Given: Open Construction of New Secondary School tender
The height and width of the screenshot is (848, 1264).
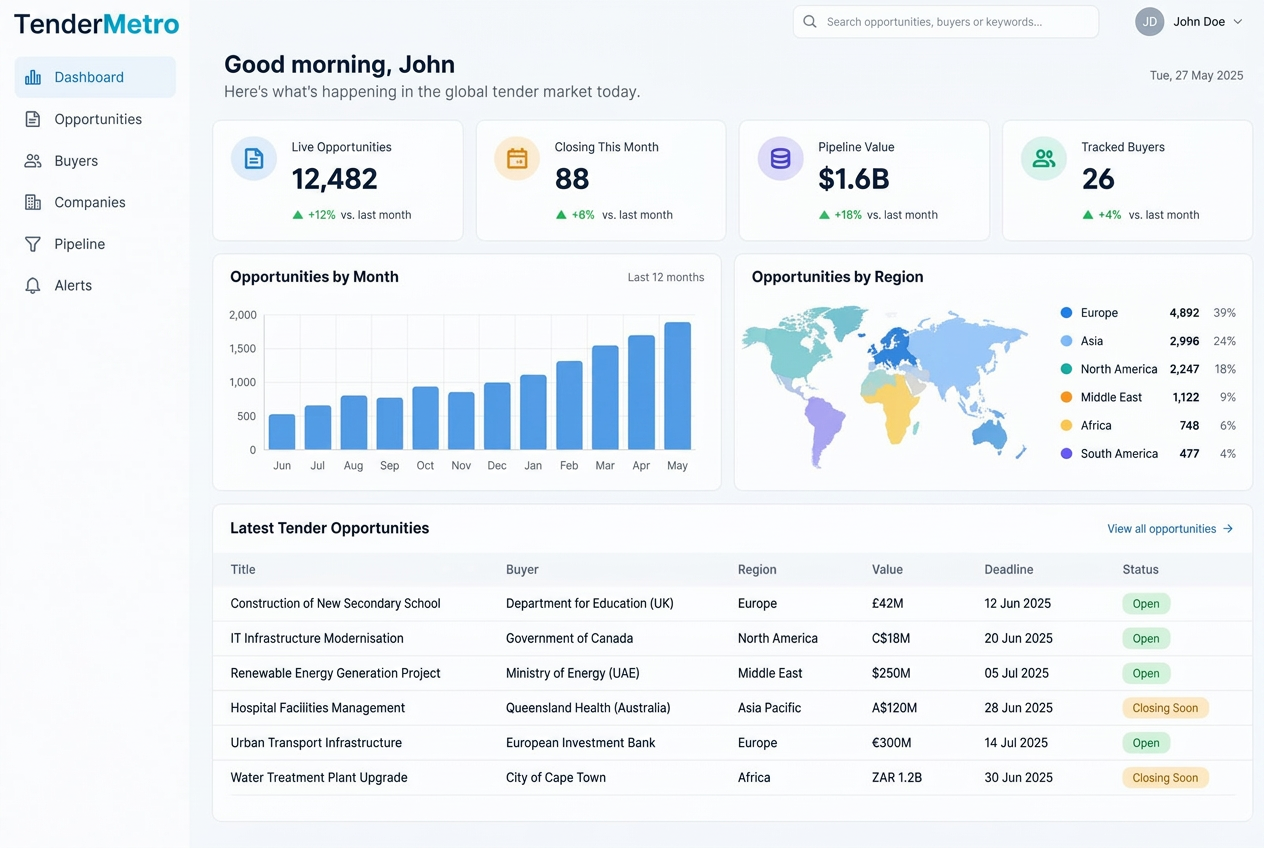Looking at the screenshot, I should point(335,604).
